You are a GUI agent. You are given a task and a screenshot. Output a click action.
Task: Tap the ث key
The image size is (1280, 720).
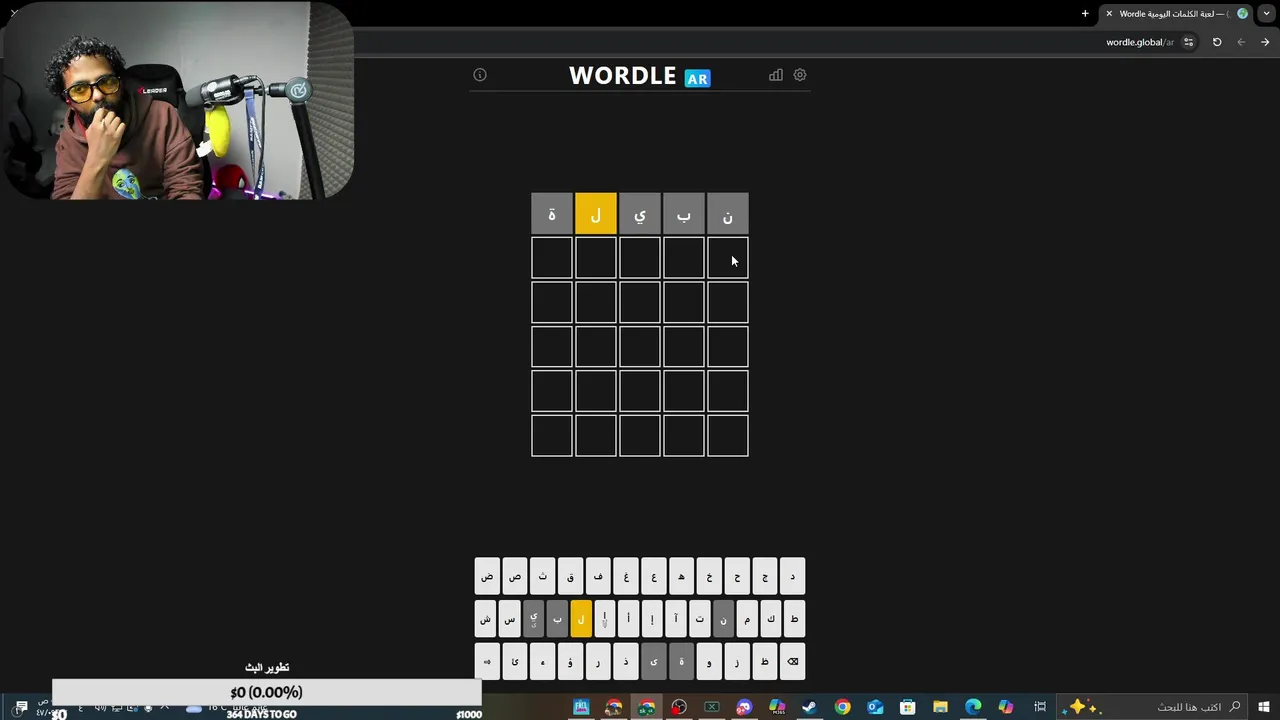[x=543, y=577]
